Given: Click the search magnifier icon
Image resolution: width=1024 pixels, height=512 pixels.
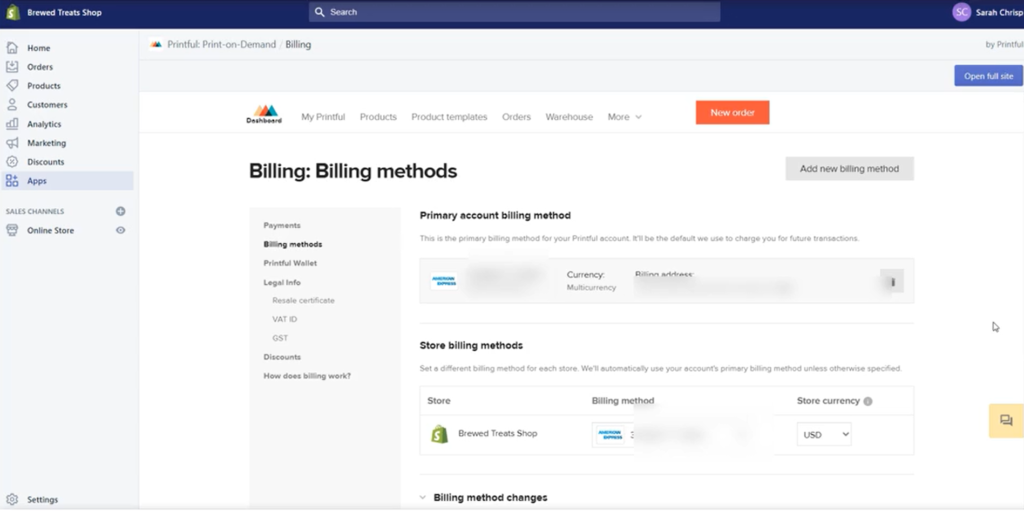Looking at the screenshot, I should pos(319,12).
